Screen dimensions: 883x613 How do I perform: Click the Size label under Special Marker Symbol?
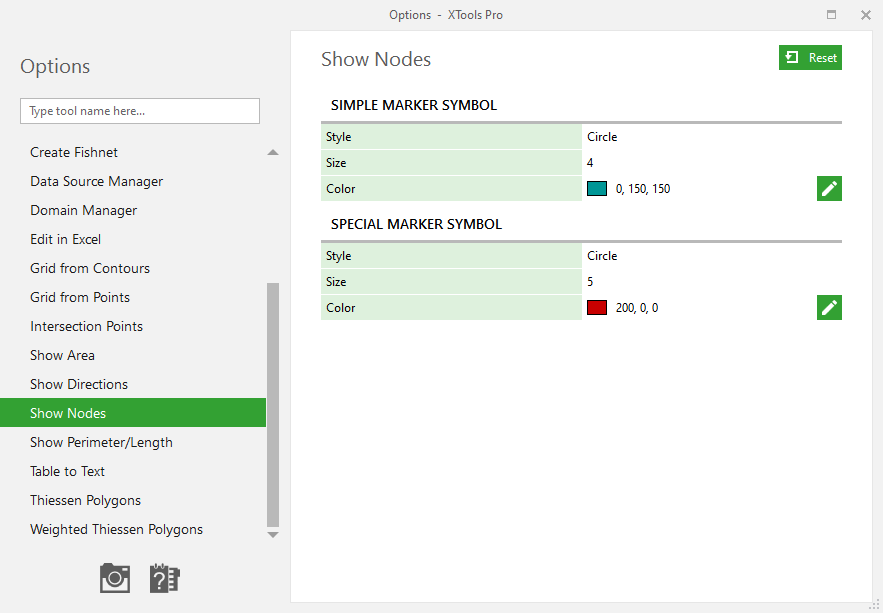tap(336, 281)
